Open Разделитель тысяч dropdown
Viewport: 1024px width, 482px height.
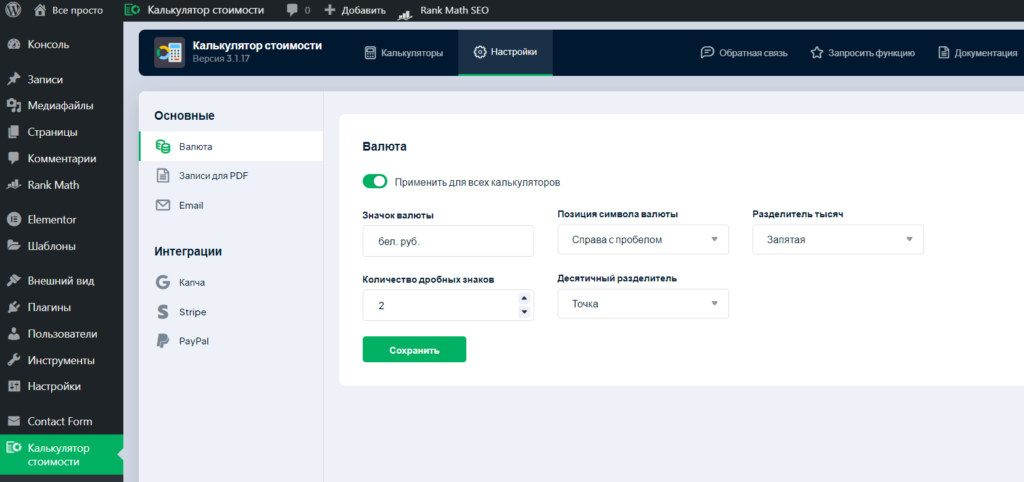pyautogui.click(x=838, y=240)
